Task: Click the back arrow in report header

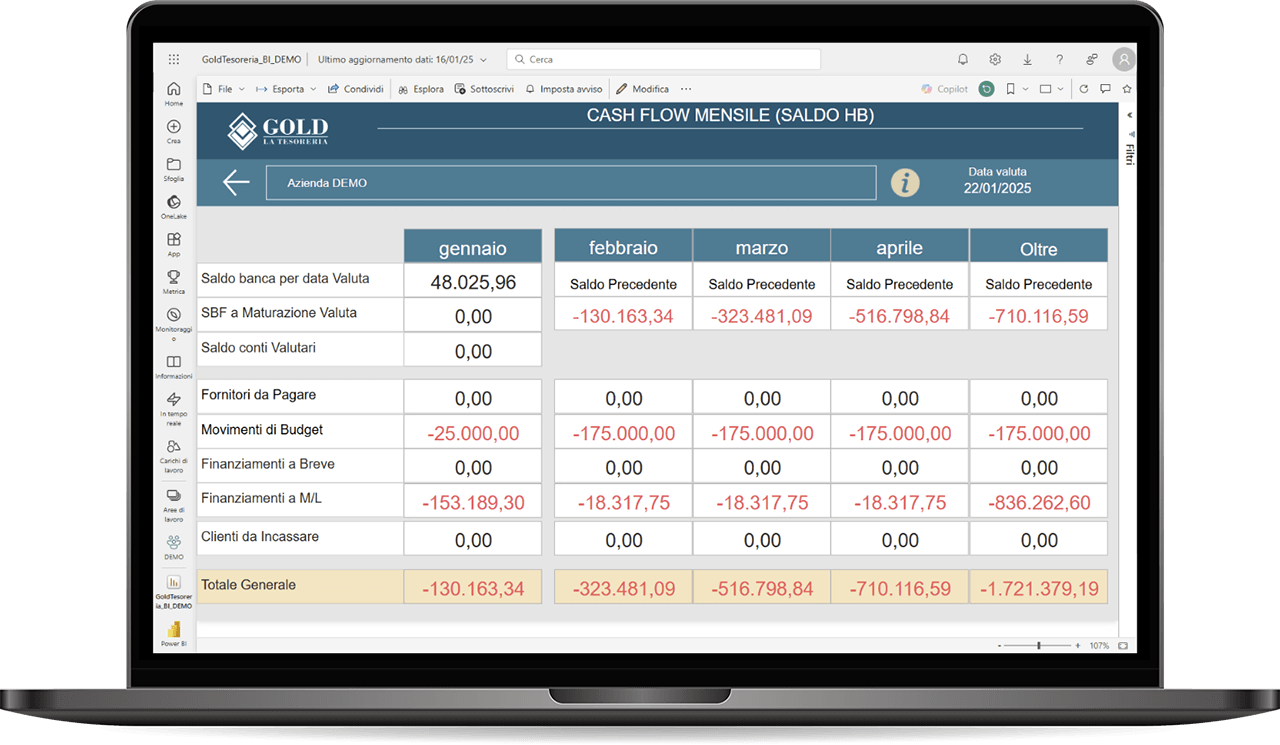Action: 236,182
